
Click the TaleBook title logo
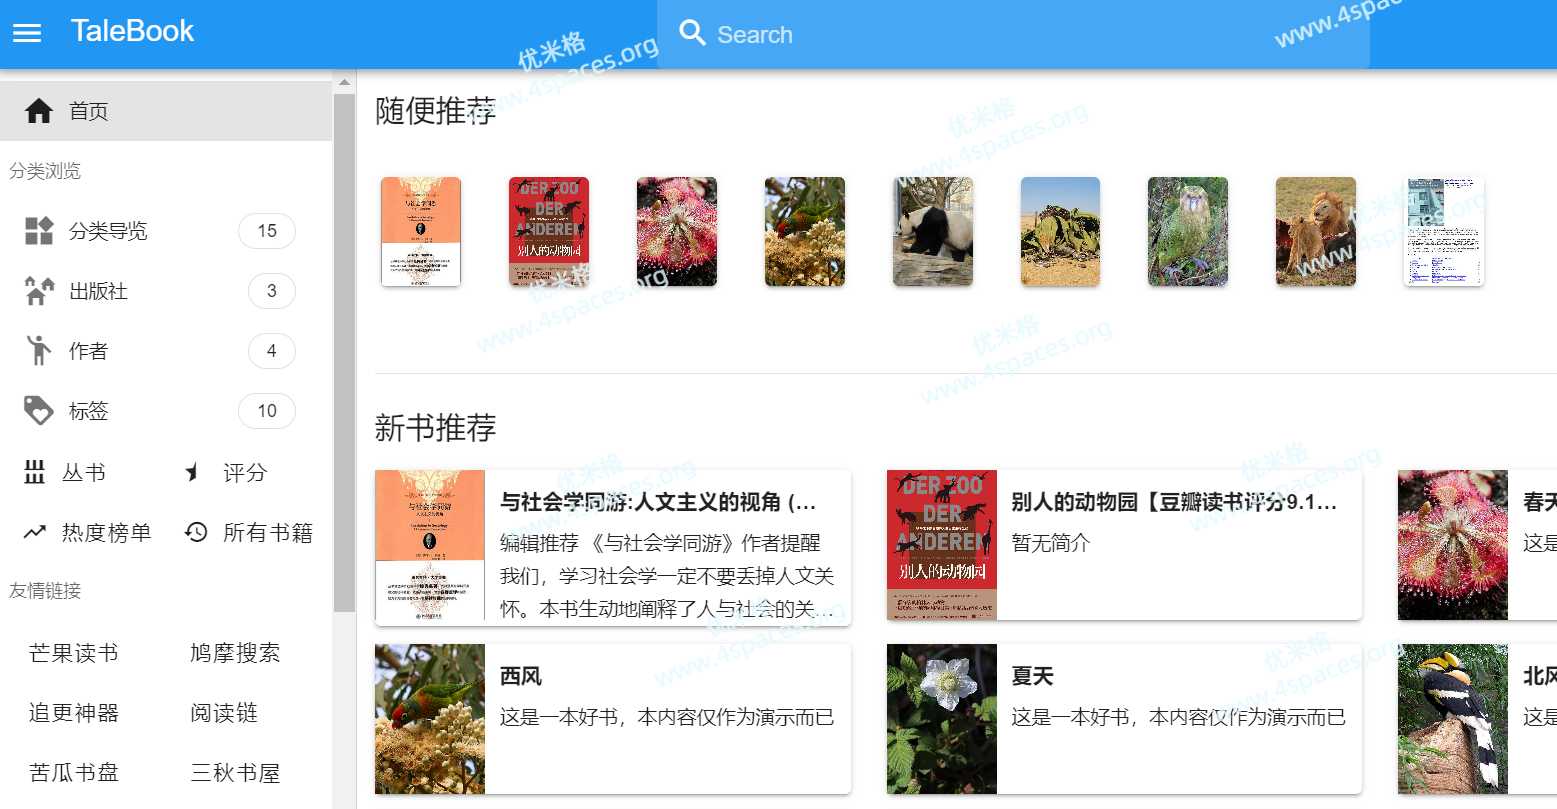tap(132, 32)
